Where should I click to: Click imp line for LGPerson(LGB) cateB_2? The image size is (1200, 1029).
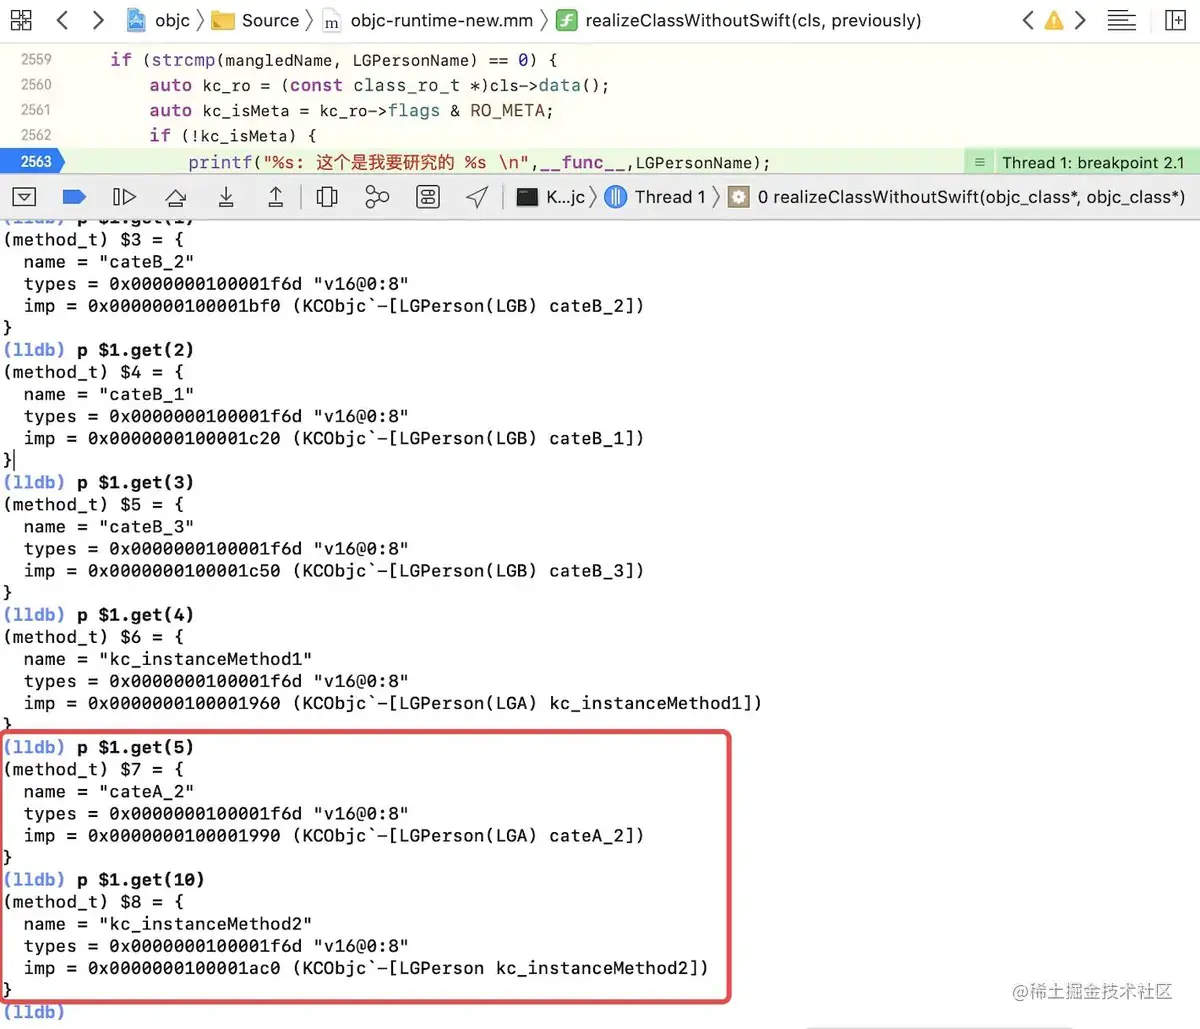334,306
